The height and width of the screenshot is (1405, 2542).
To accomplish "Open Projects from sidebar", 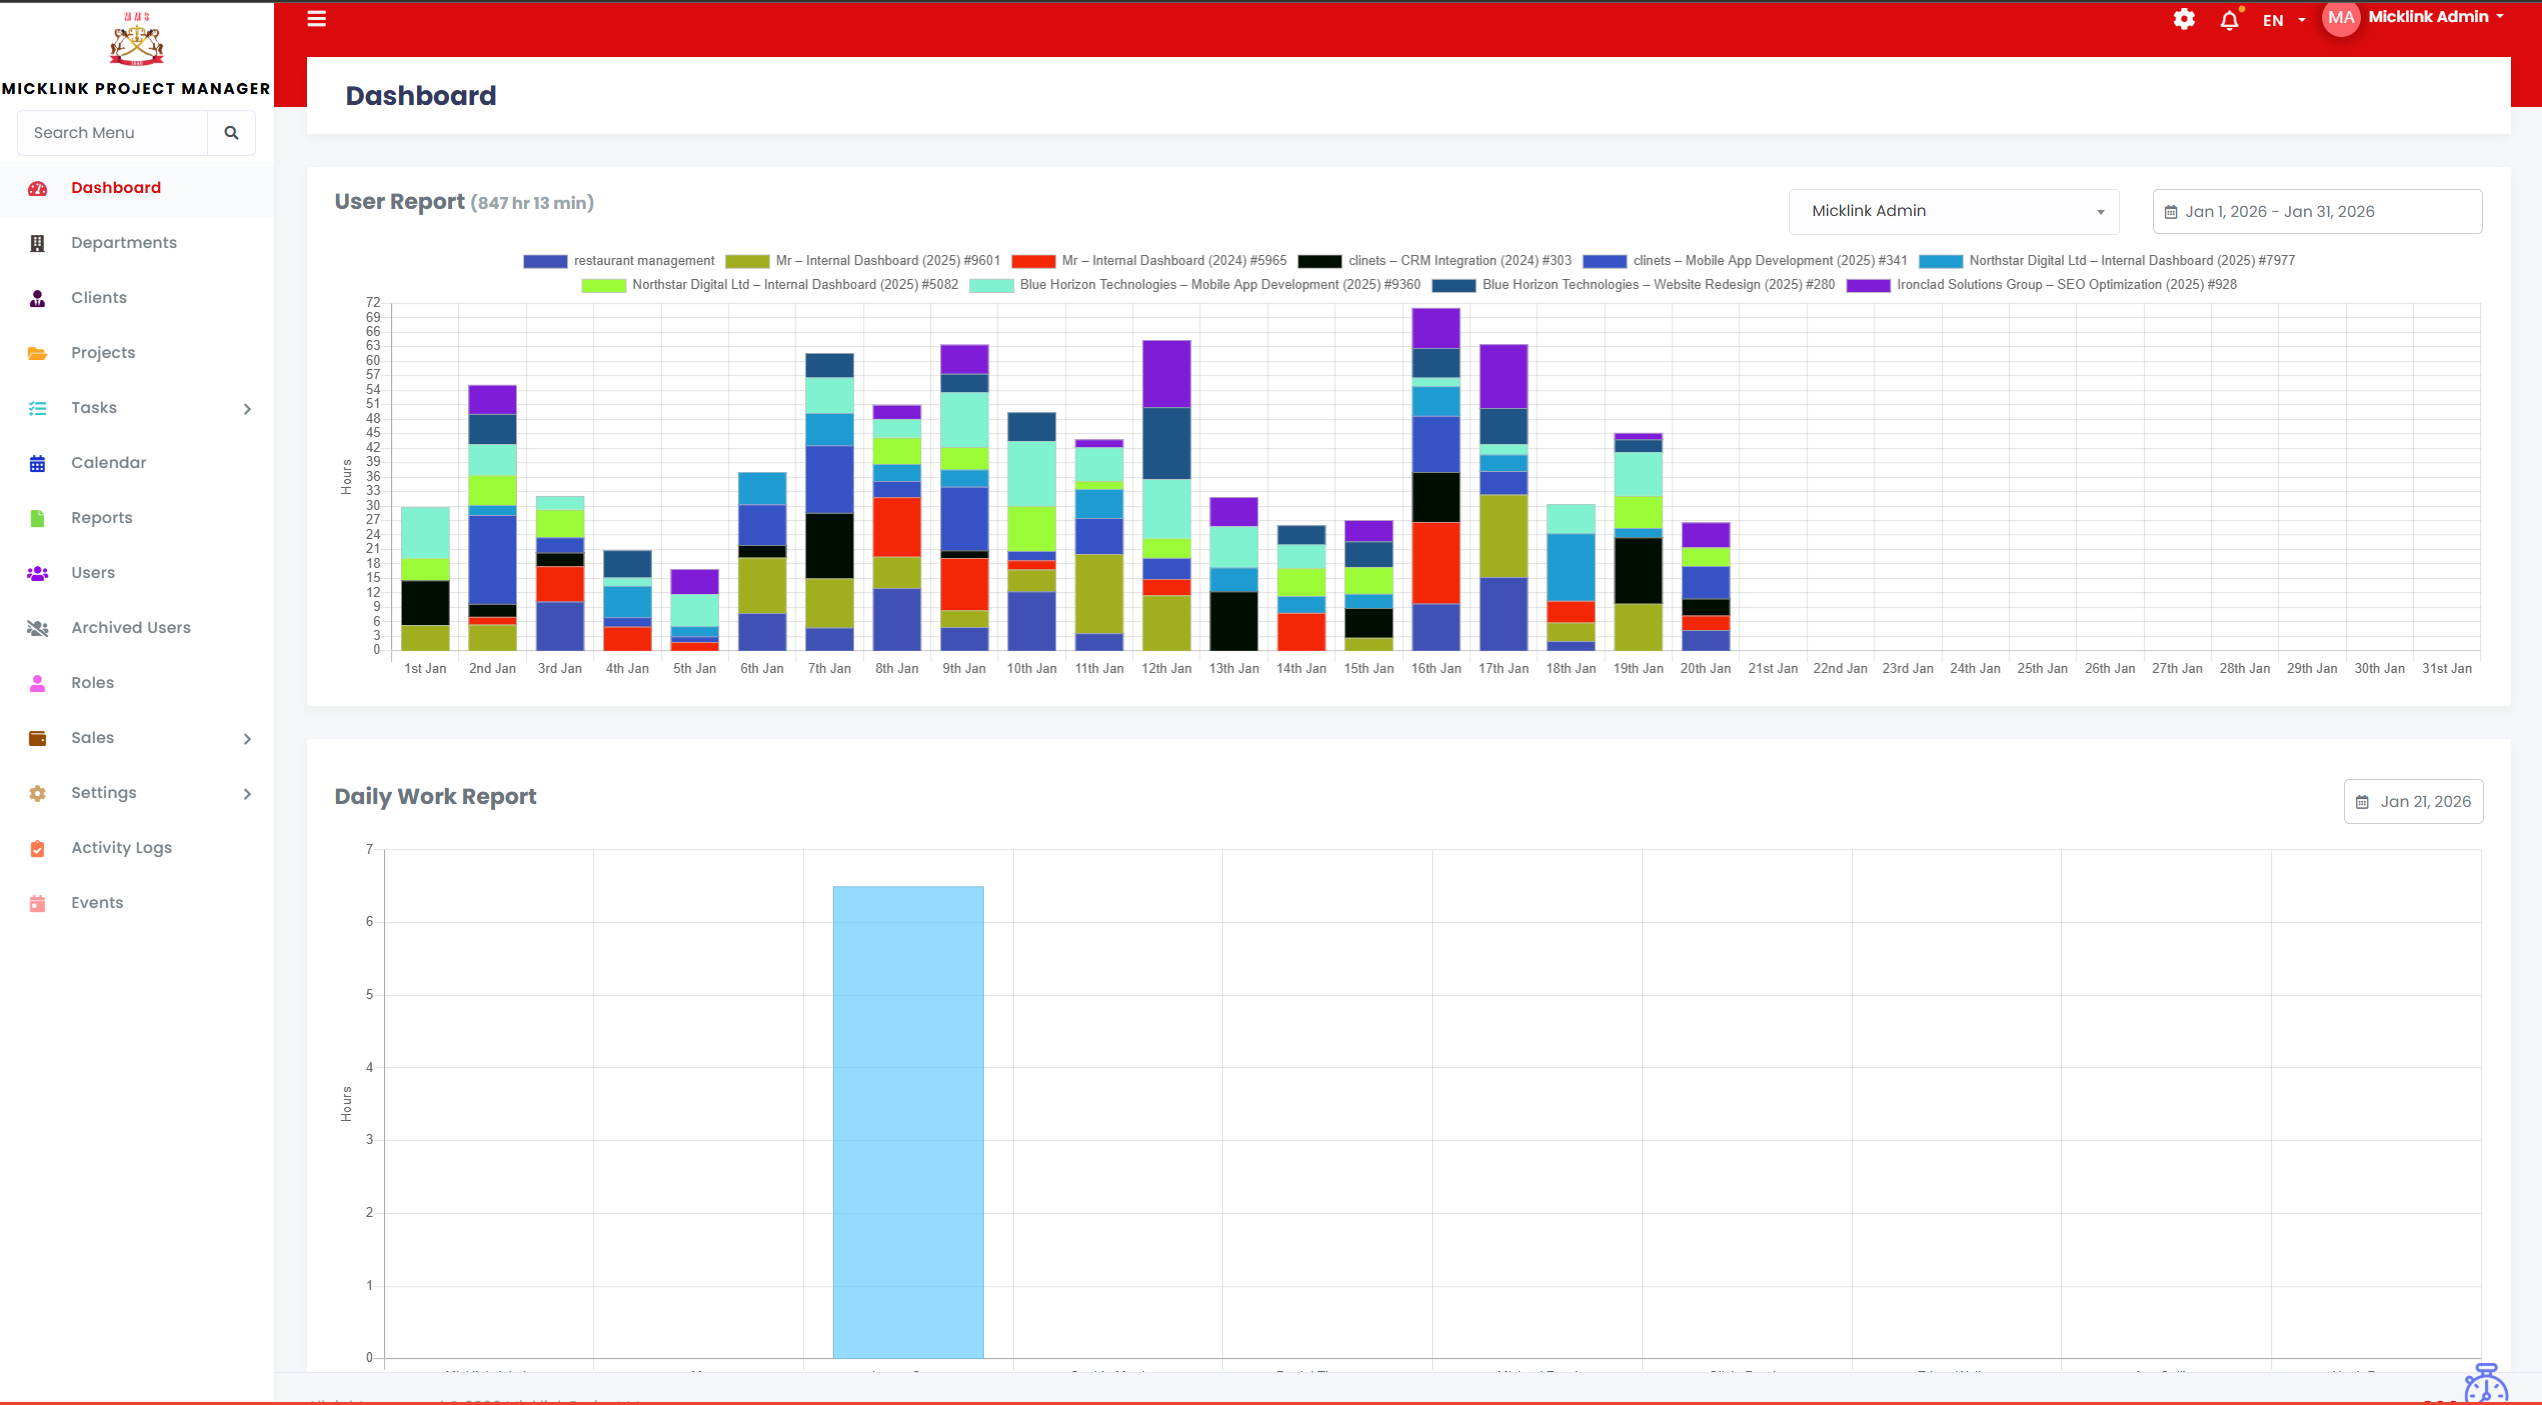I will pos(102,353).
